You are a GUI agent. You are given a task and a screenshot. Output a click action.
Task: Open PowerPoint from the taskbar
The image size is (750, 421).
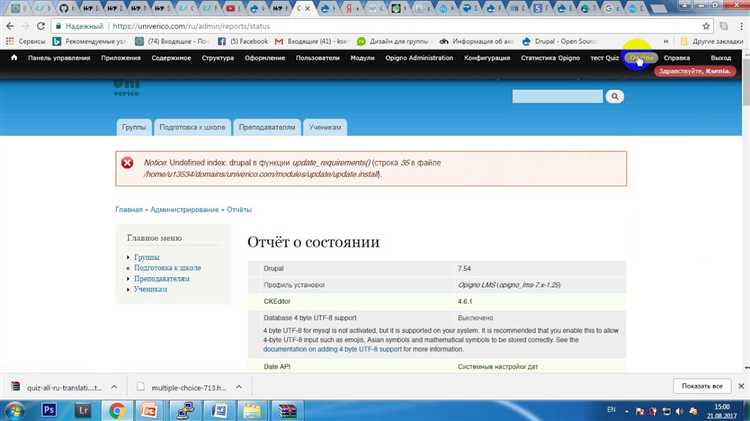pyautogui.click(x=149, y=410)
